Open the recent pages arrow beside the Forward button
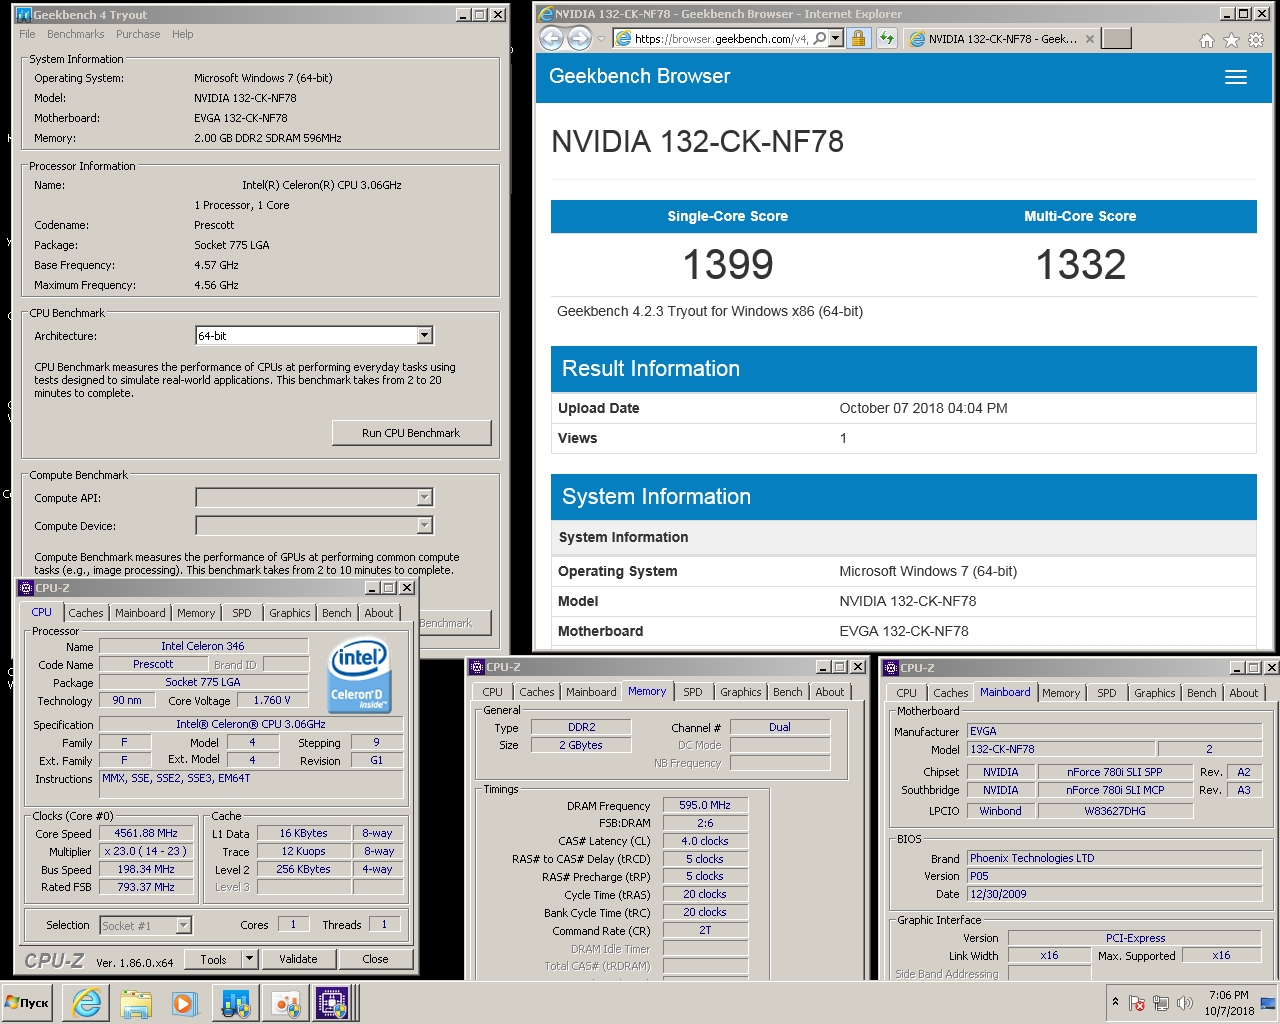The width and height of the screenshot is (1280, 1024). [601, 39]
